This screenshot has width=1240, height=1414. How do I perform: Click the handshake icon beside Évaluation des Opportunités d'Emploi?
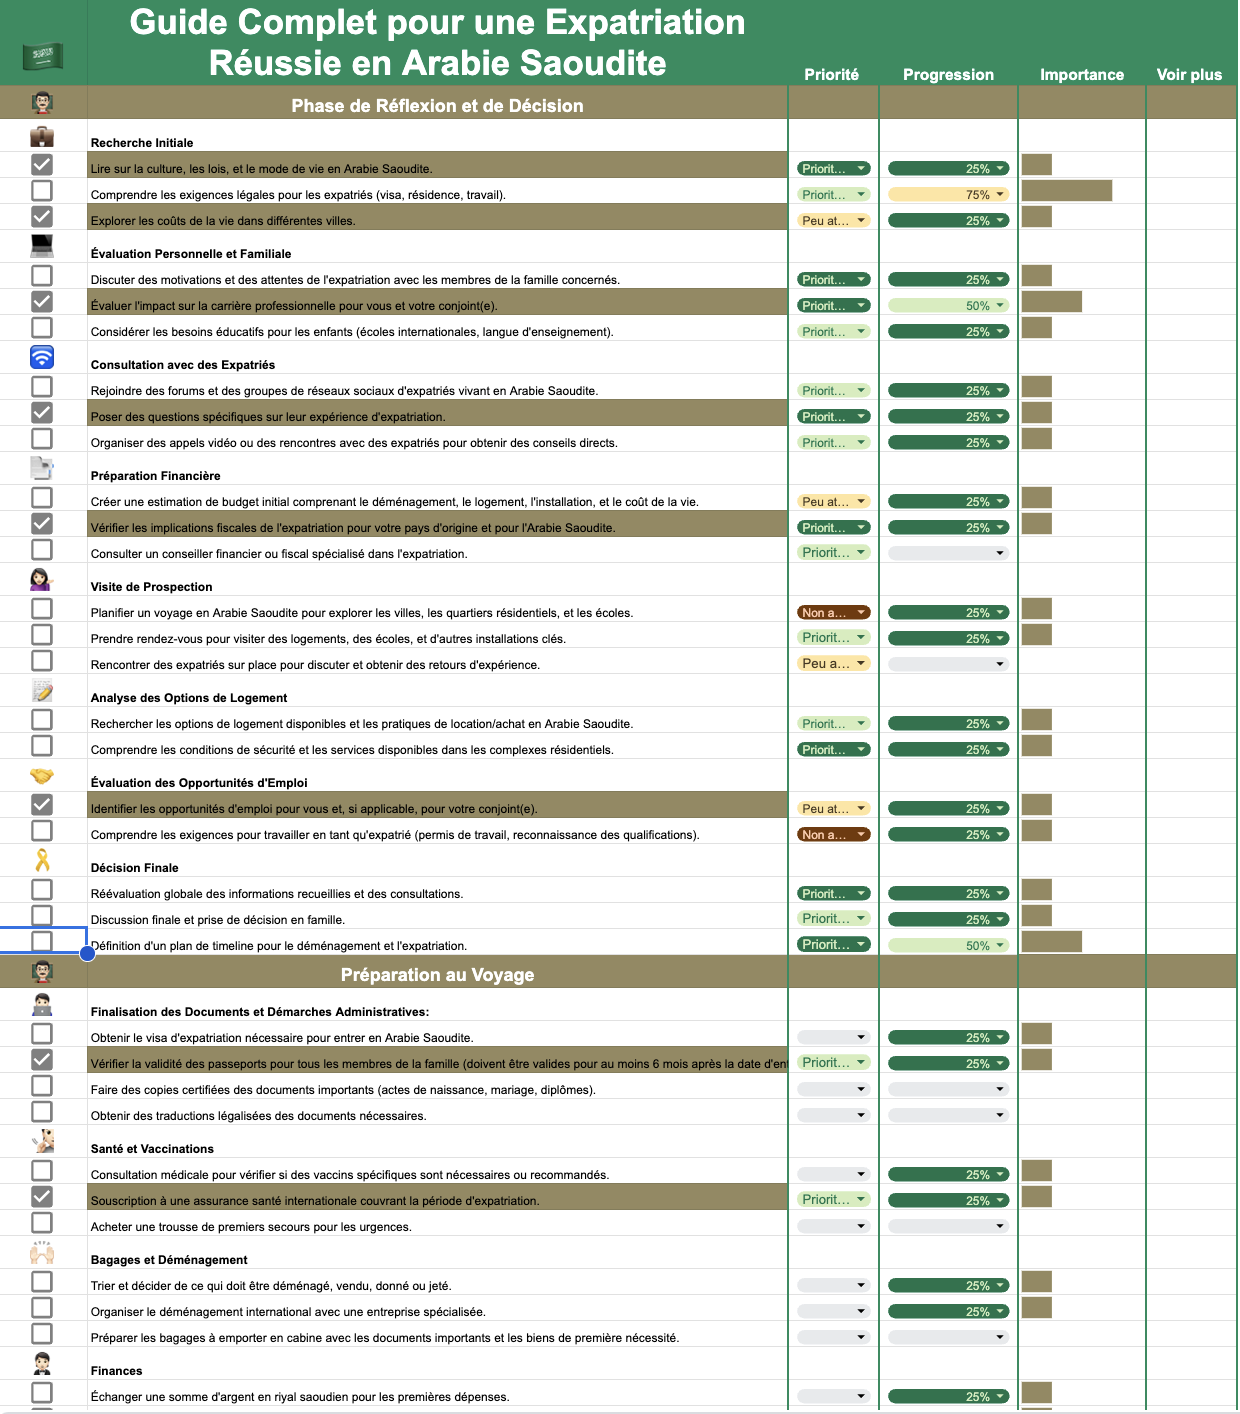[x=42, y=776]
